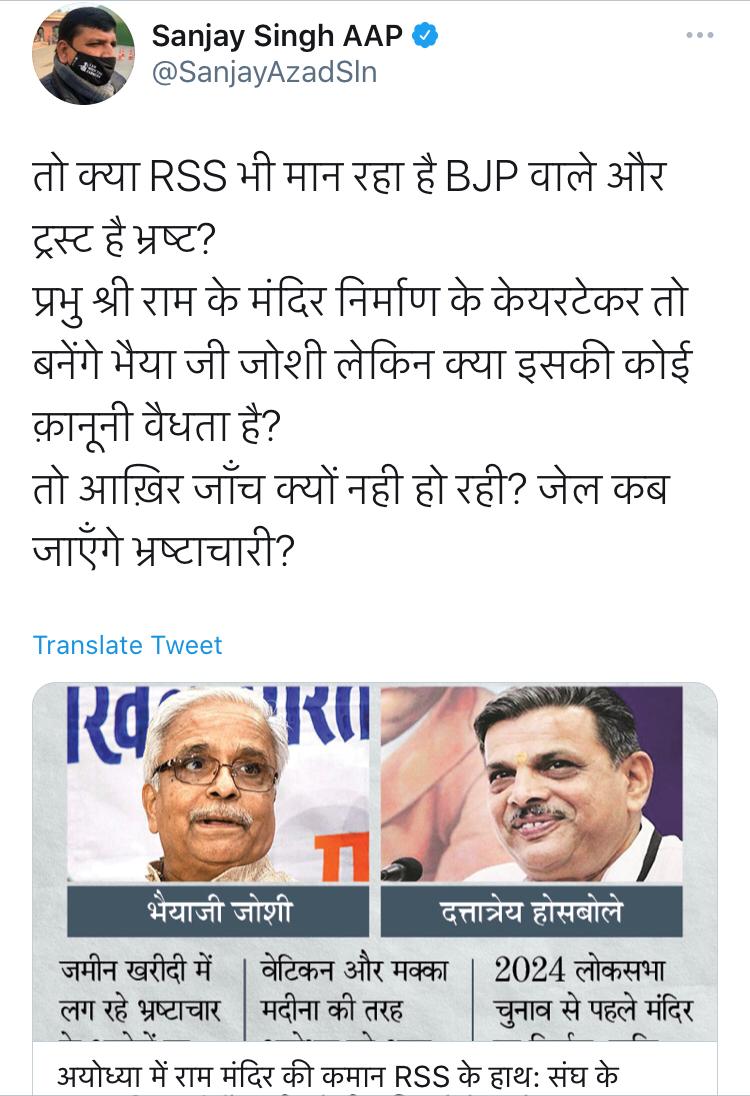Click the blue verified badge

point(425,35)
